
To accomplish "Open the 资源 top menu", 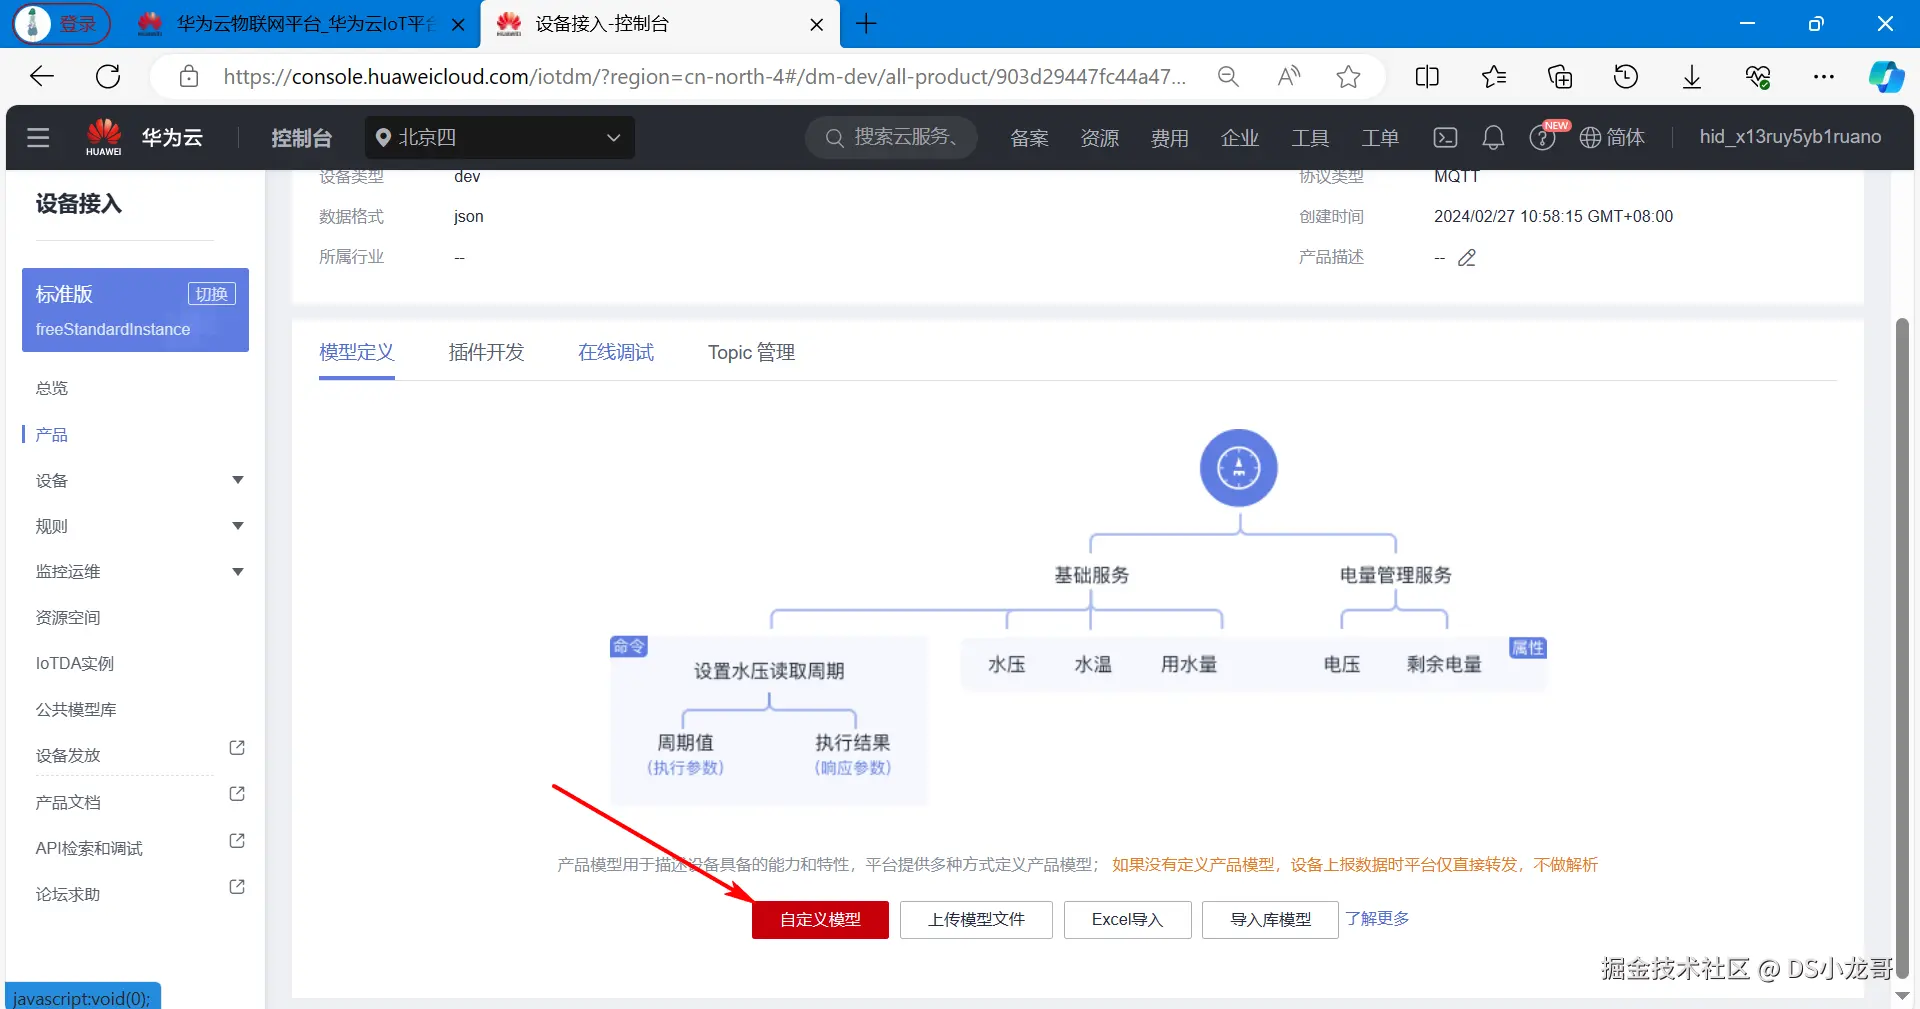I will (1099, 138).
